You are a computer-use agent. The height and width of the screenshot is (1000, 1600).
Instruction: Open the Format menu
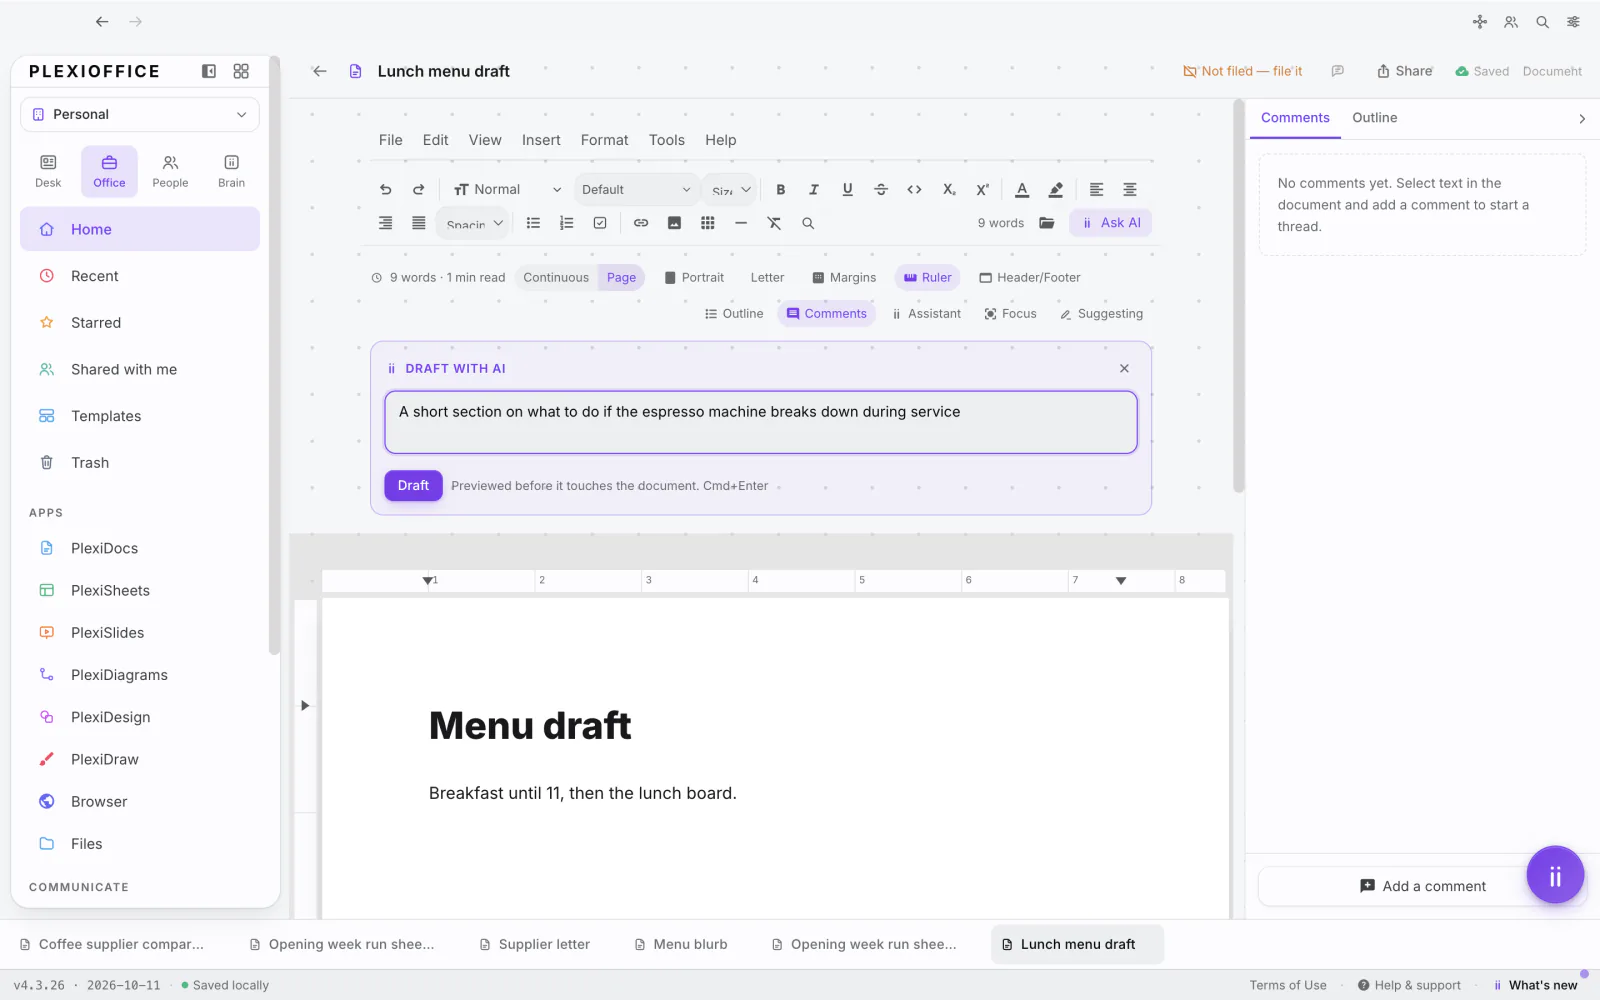[605, 140]
